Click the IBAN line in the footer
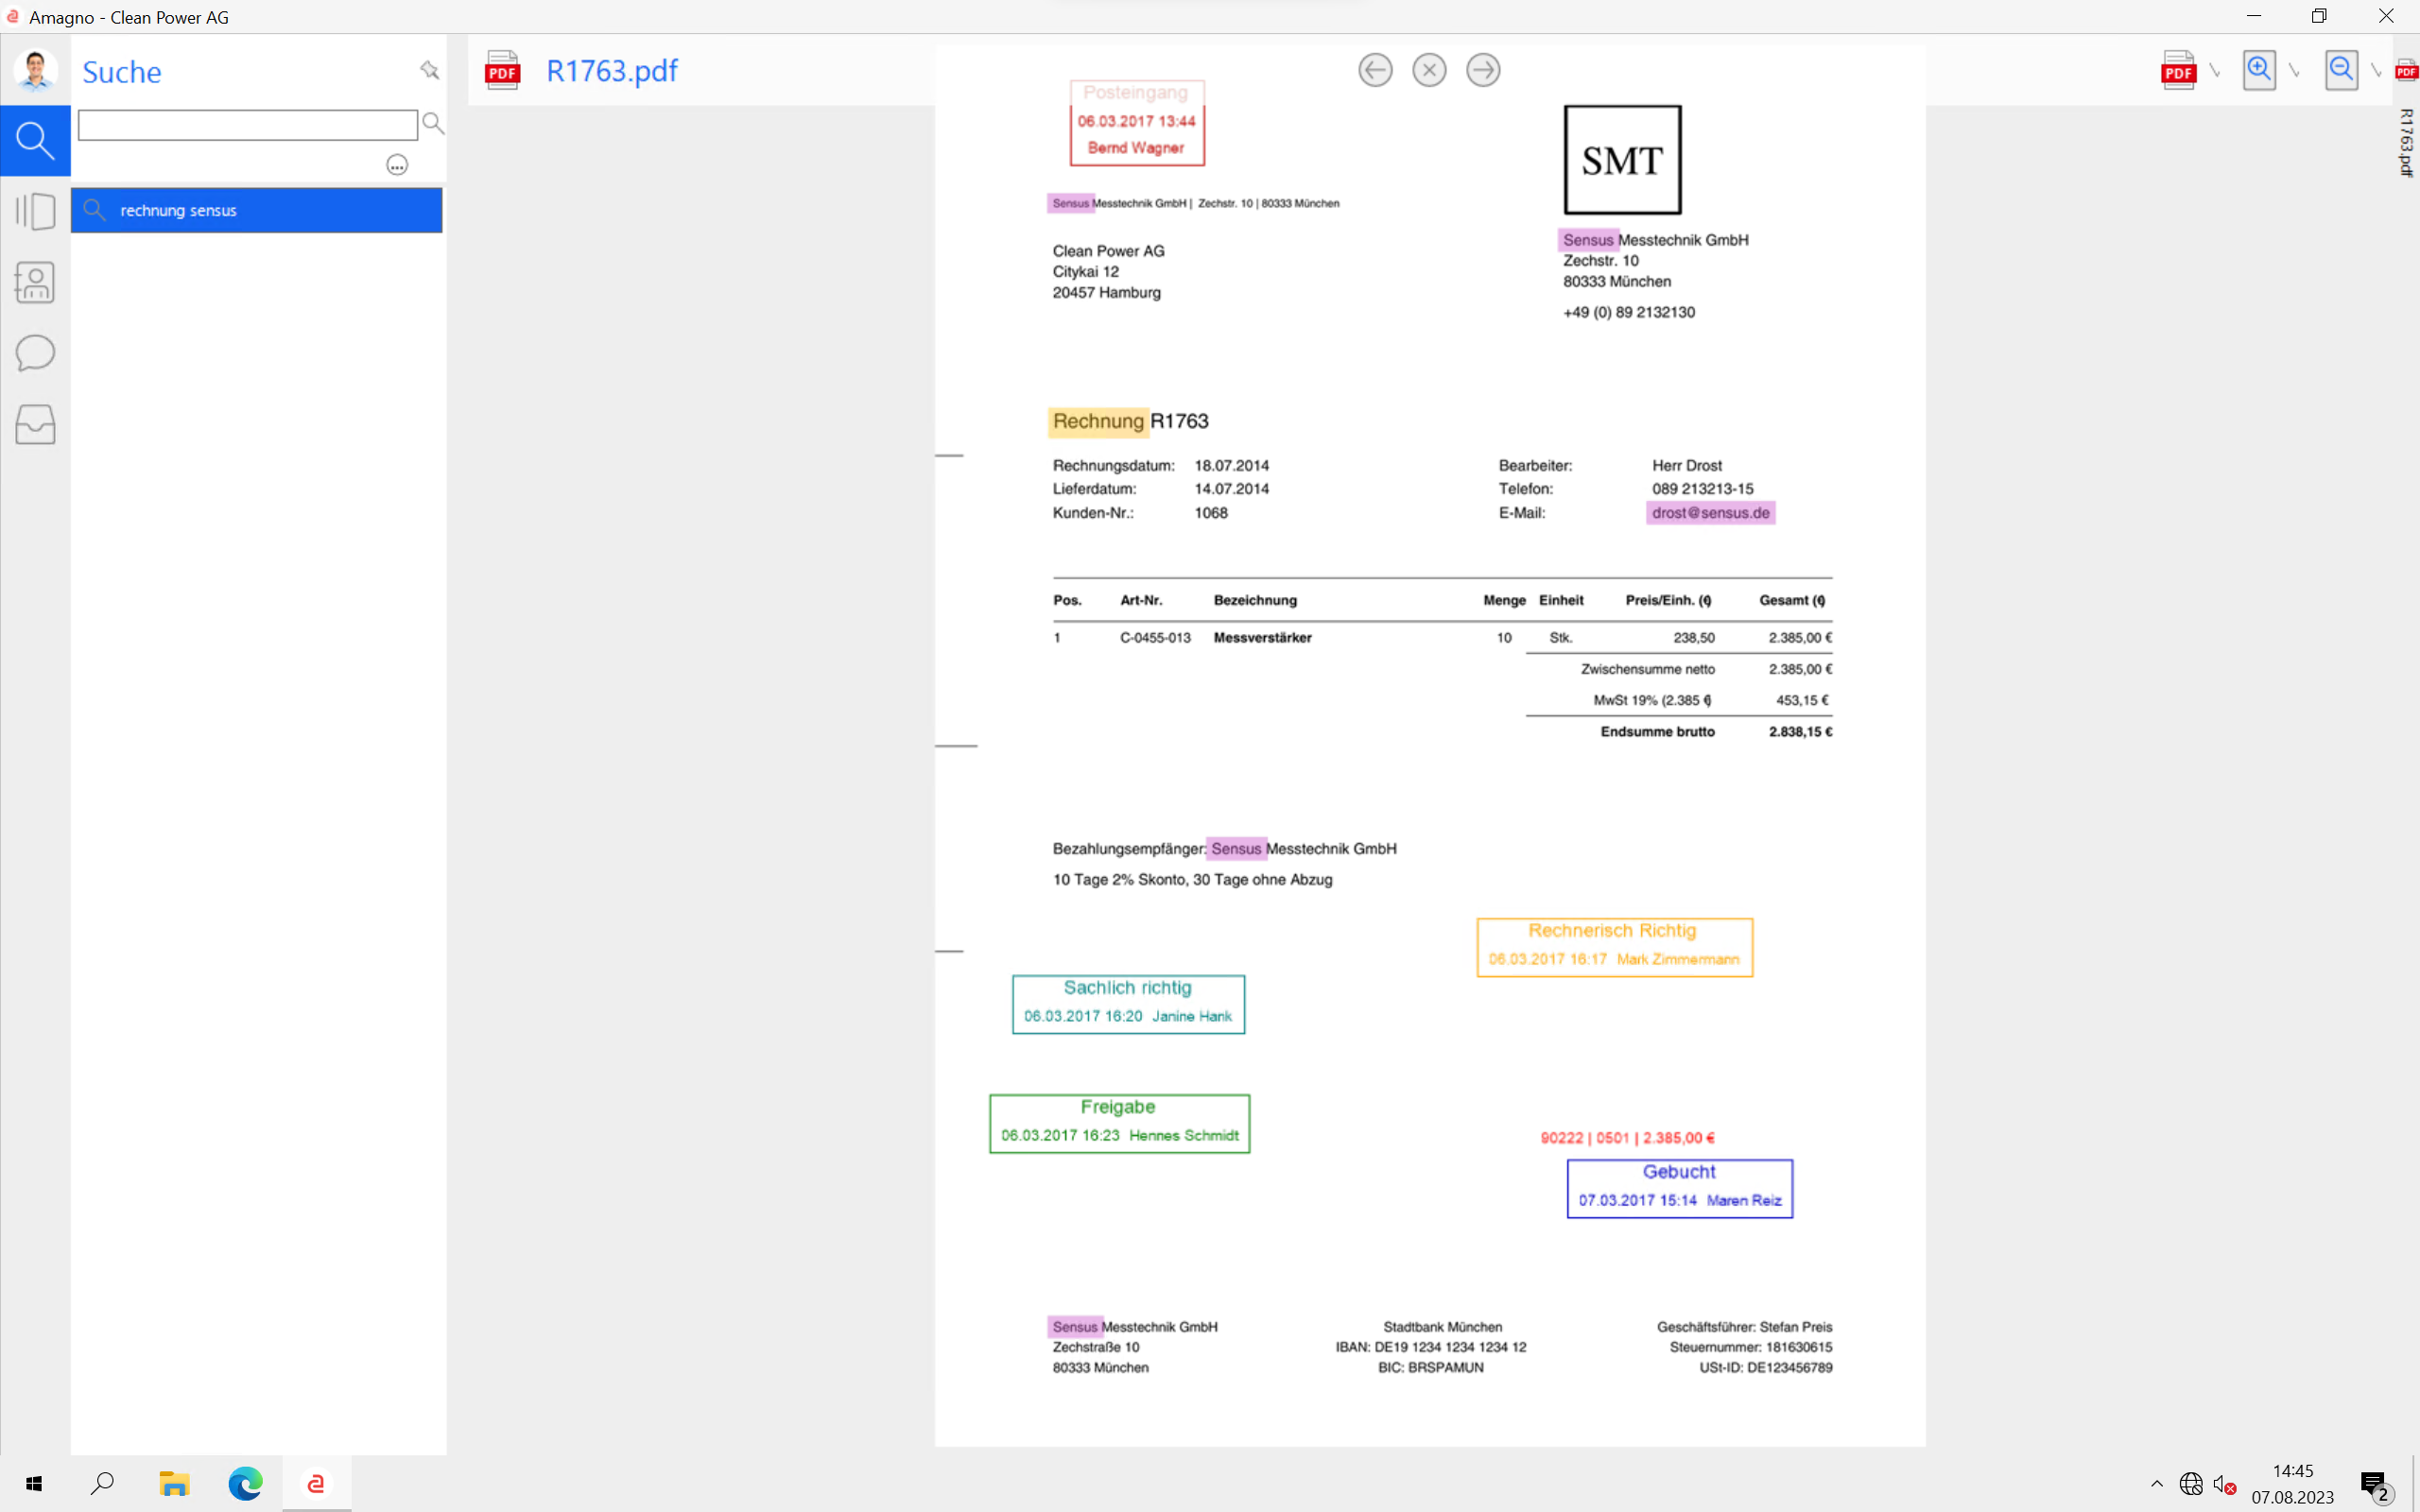Image resolution: width=2420 pixels, height=1512 pixels. click(1431, 1347)
